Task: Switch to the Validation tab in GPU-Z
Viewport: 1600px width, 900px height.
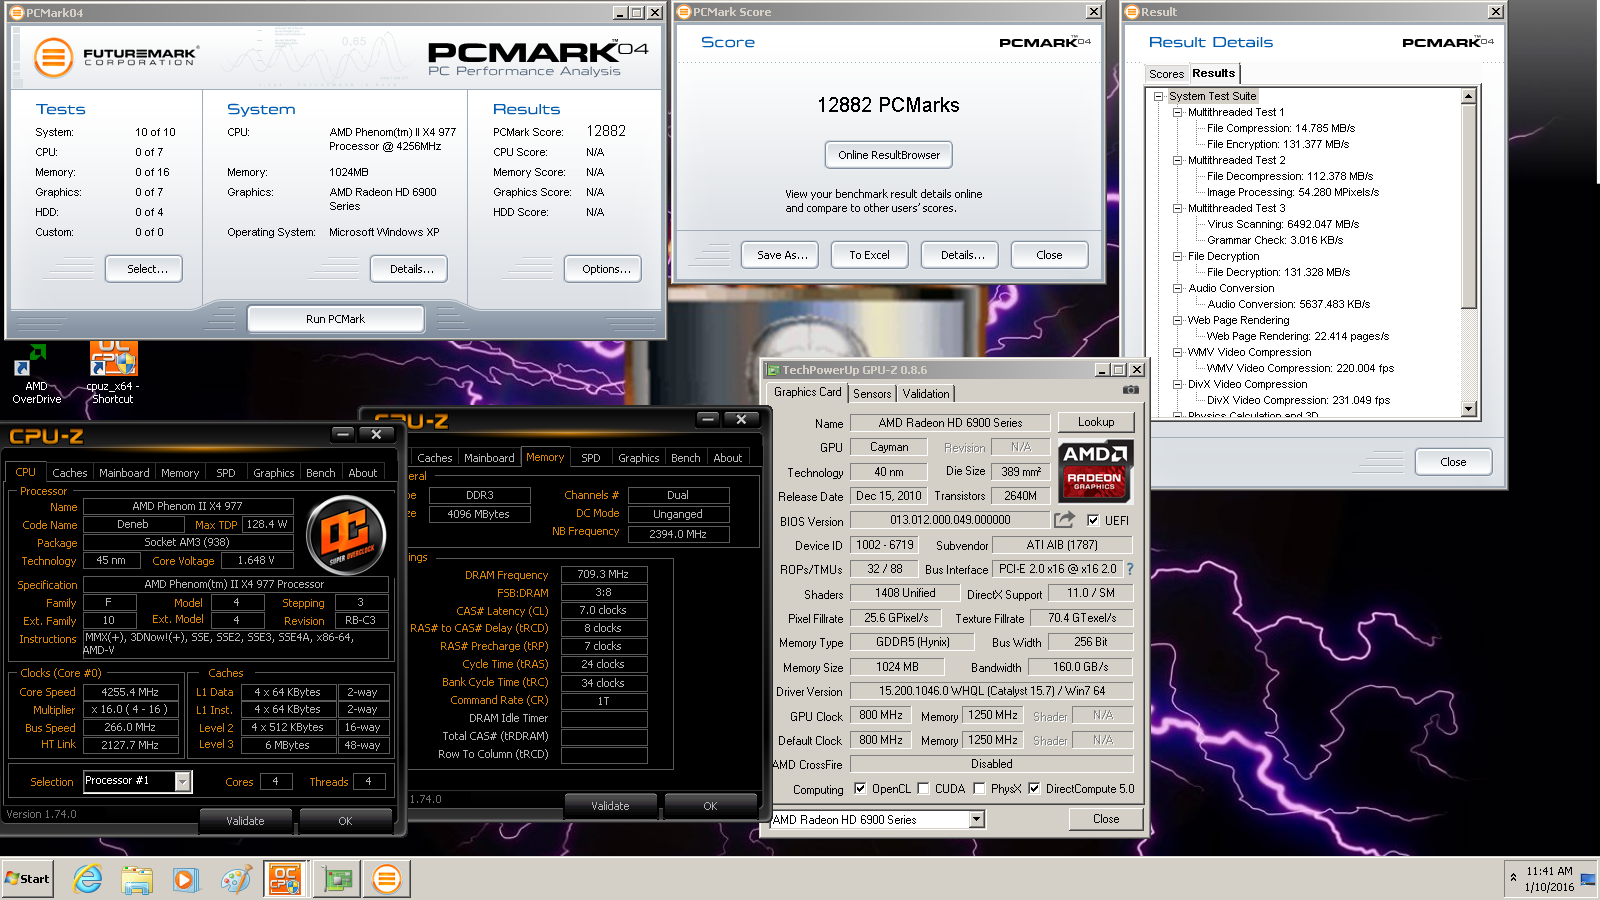Action: coord(926,394)
